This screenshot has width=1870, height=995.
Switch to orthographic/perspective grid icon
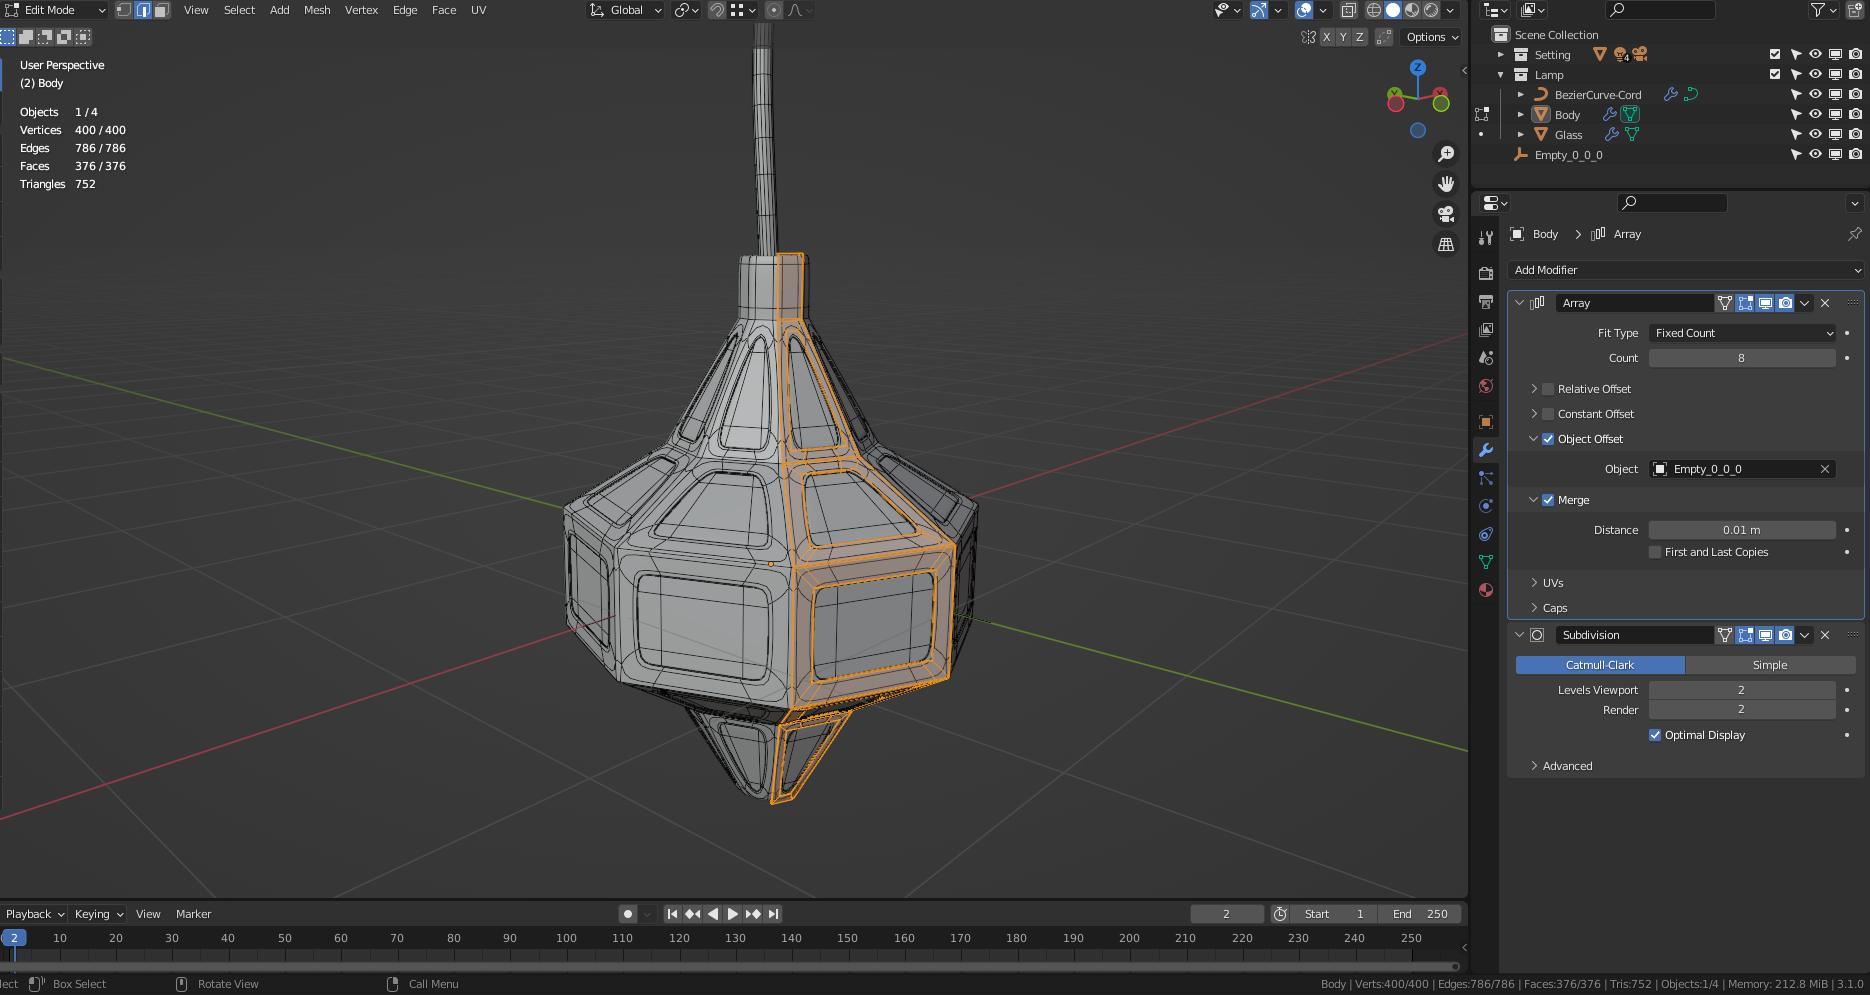pos(1446,244)
